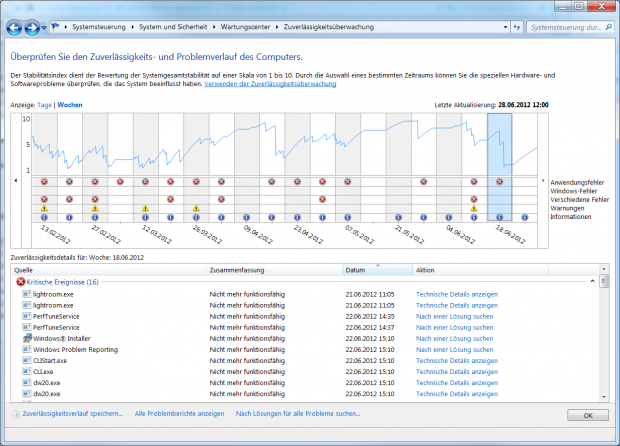Switch the chart view to Tage
The image size is (620, 446).
pos(44,104)
